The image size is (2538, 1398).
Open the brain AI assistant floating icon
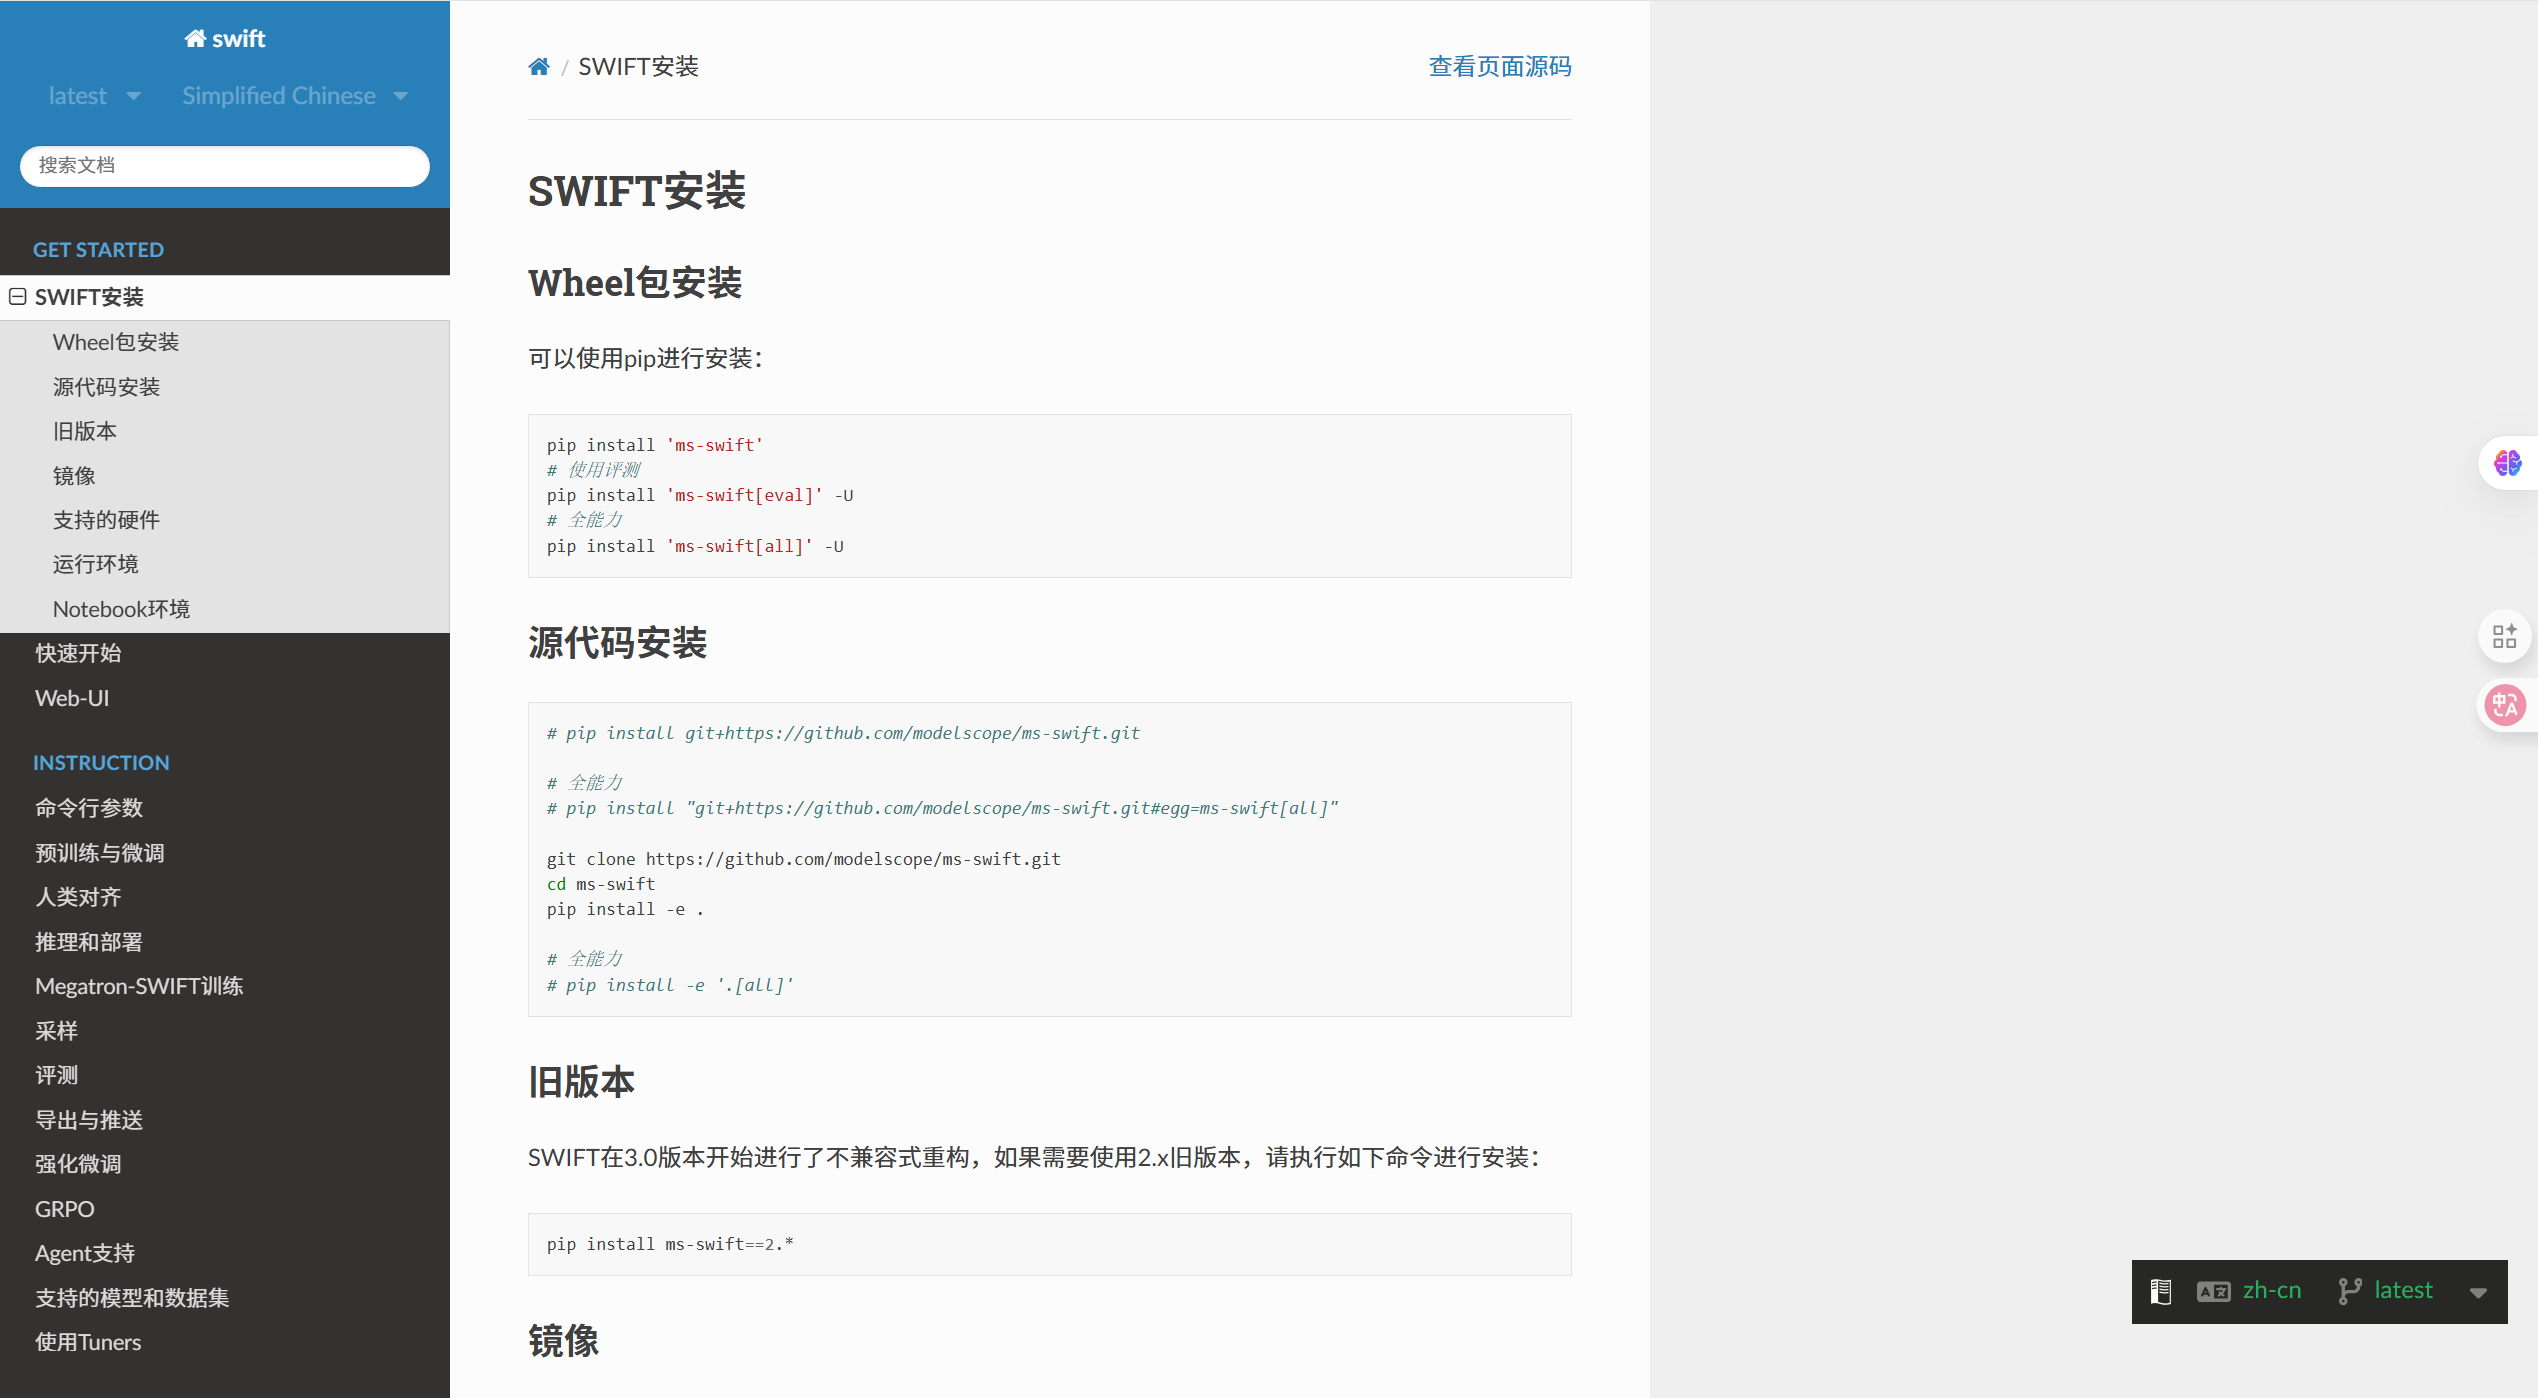pyautogui.click(x=2507, y=463)
